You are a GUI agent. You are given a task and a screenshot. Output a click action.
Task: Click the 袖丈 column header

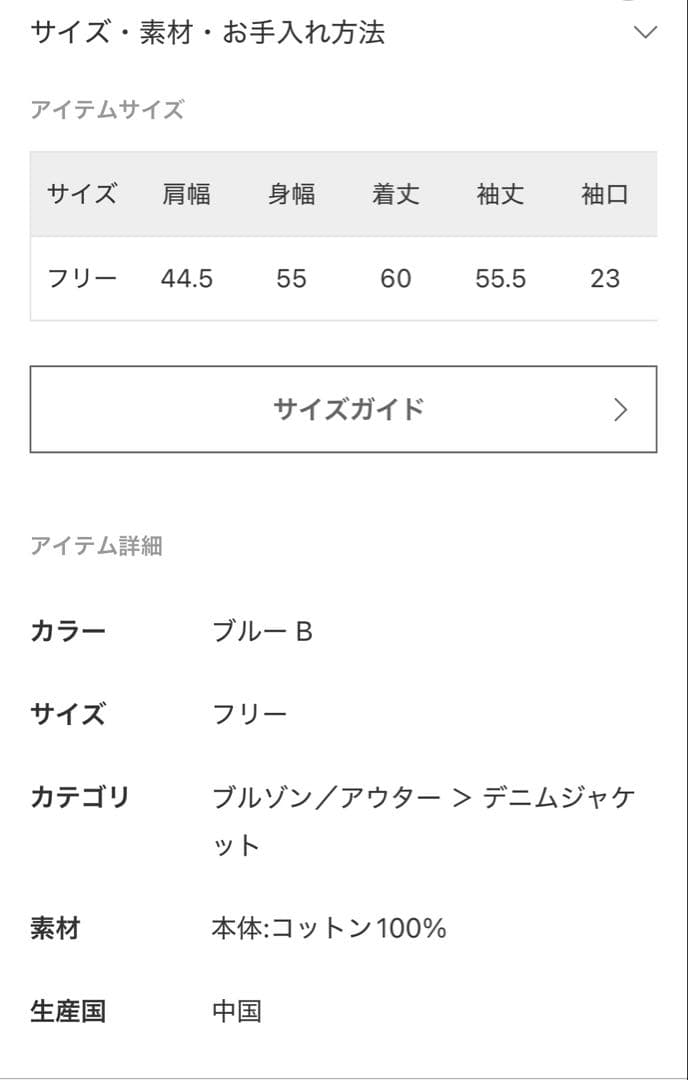[x=500, y=194]
